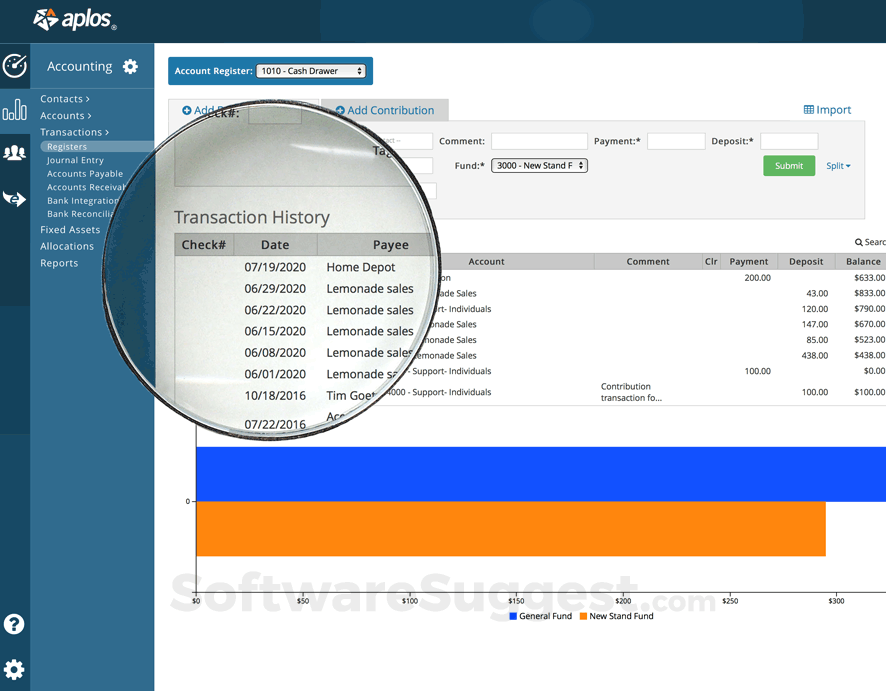
Task: Open the help question mark icon
Action: click(x=14, y=624)
